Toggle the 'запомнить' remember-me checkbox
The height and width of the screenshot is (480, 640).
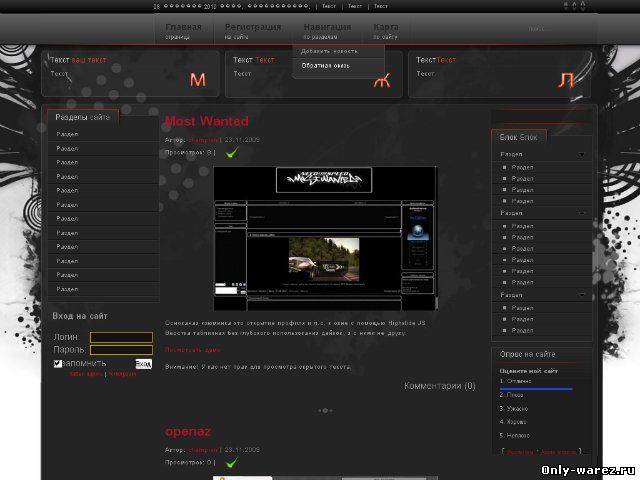[x=58, y=363]
